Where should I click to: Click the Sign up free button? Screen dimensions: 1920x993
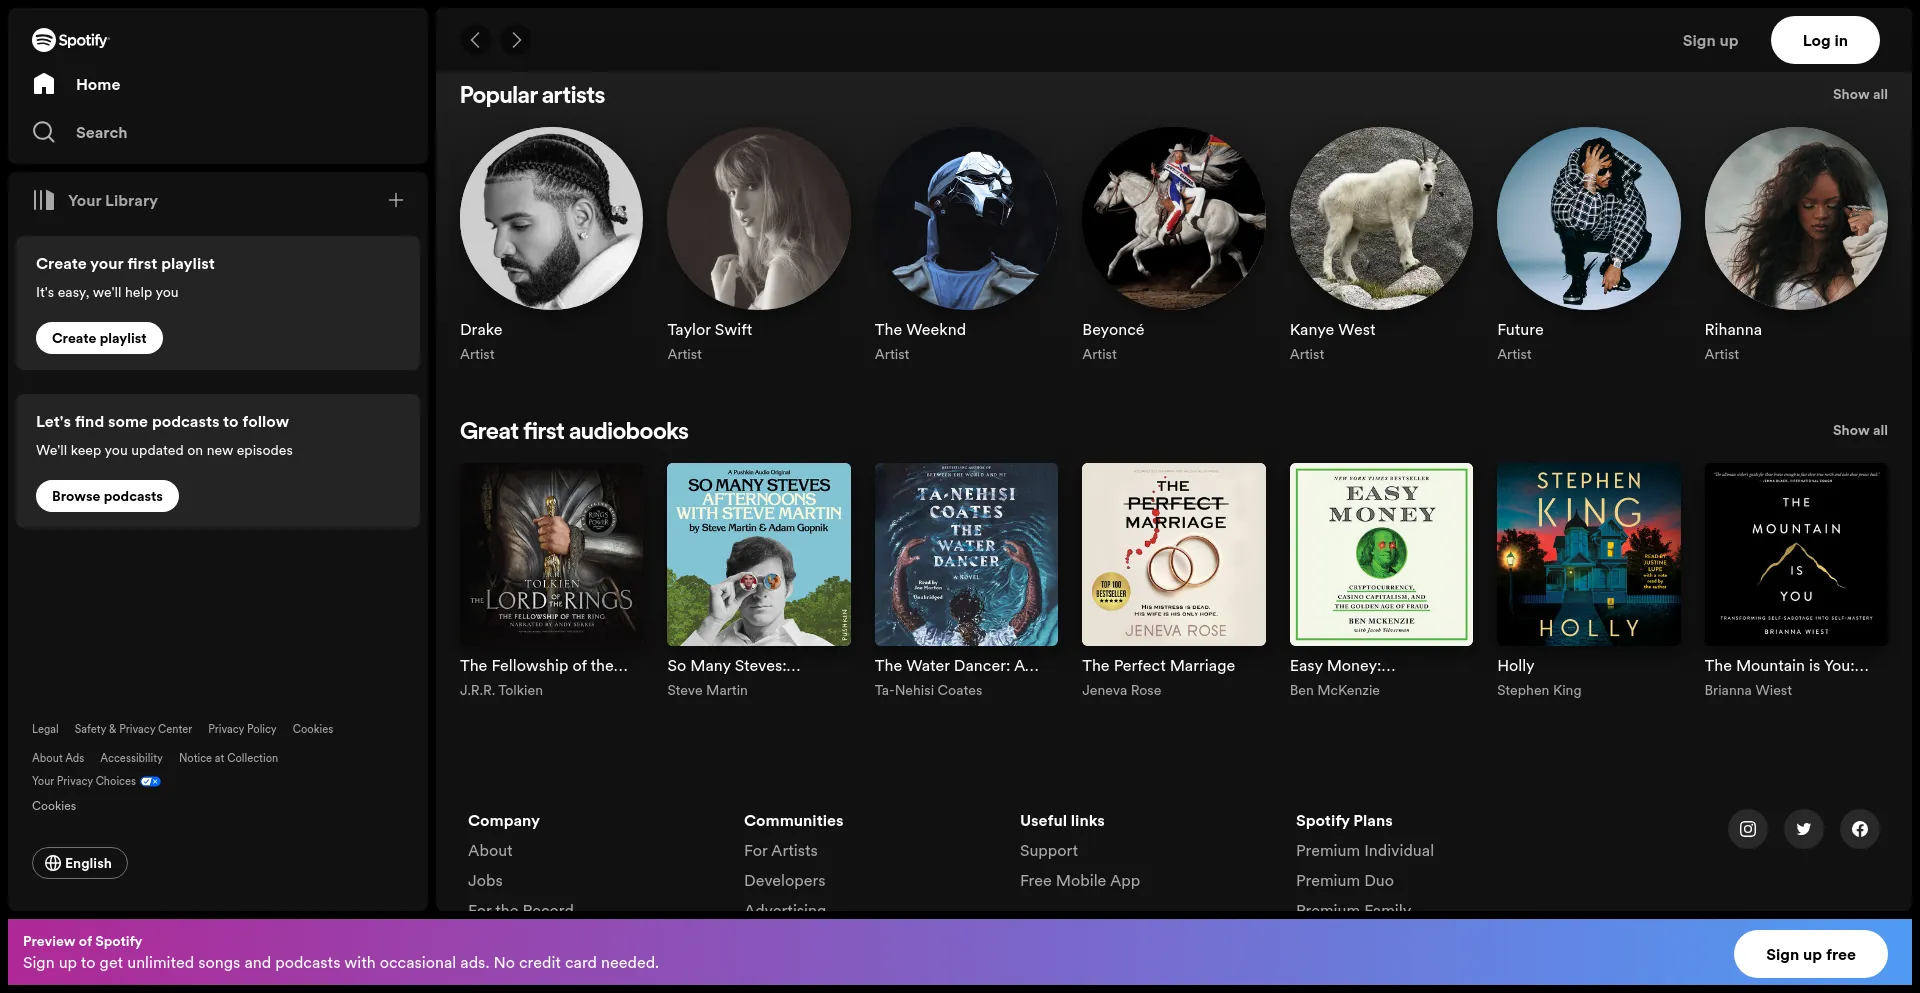coord(1810,954)
